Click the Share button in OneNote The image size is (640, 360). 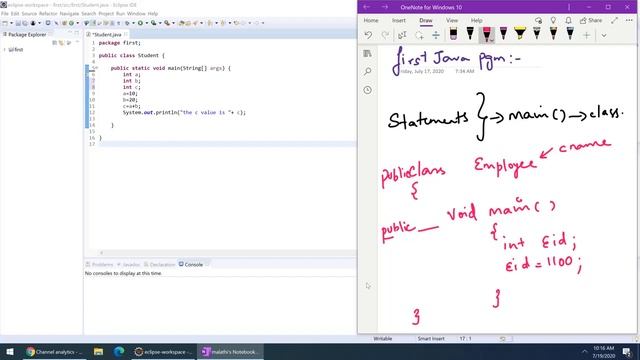[x=591, y=20]
